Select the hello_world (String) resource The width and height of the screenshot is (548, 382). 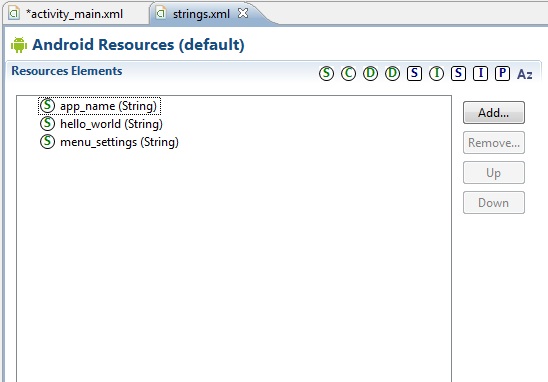pyautogui.click(x=101, y=124)
